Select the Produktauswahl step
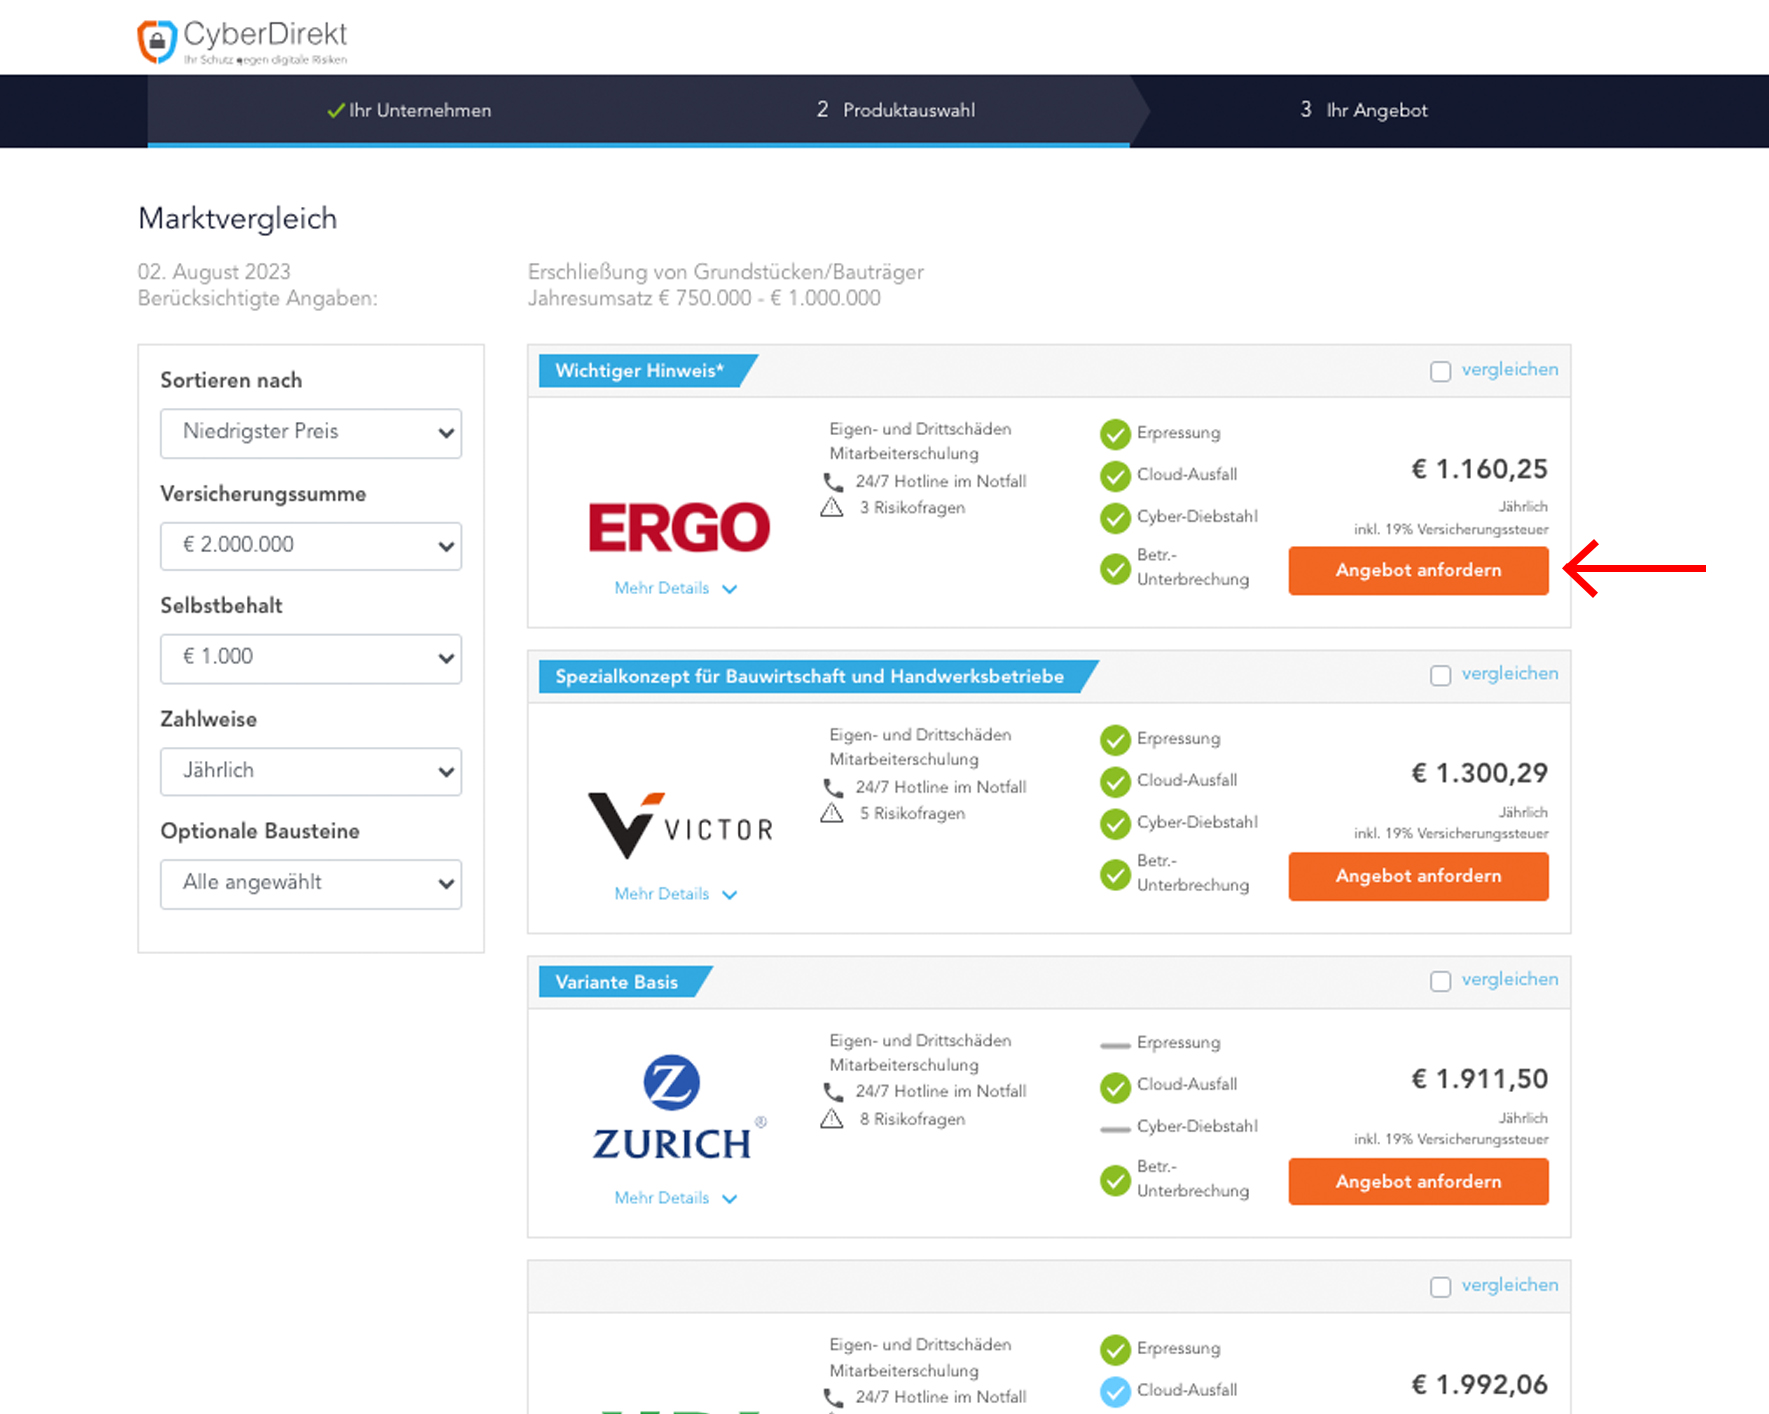The image size is (1769, 1414). coord(895,110)
